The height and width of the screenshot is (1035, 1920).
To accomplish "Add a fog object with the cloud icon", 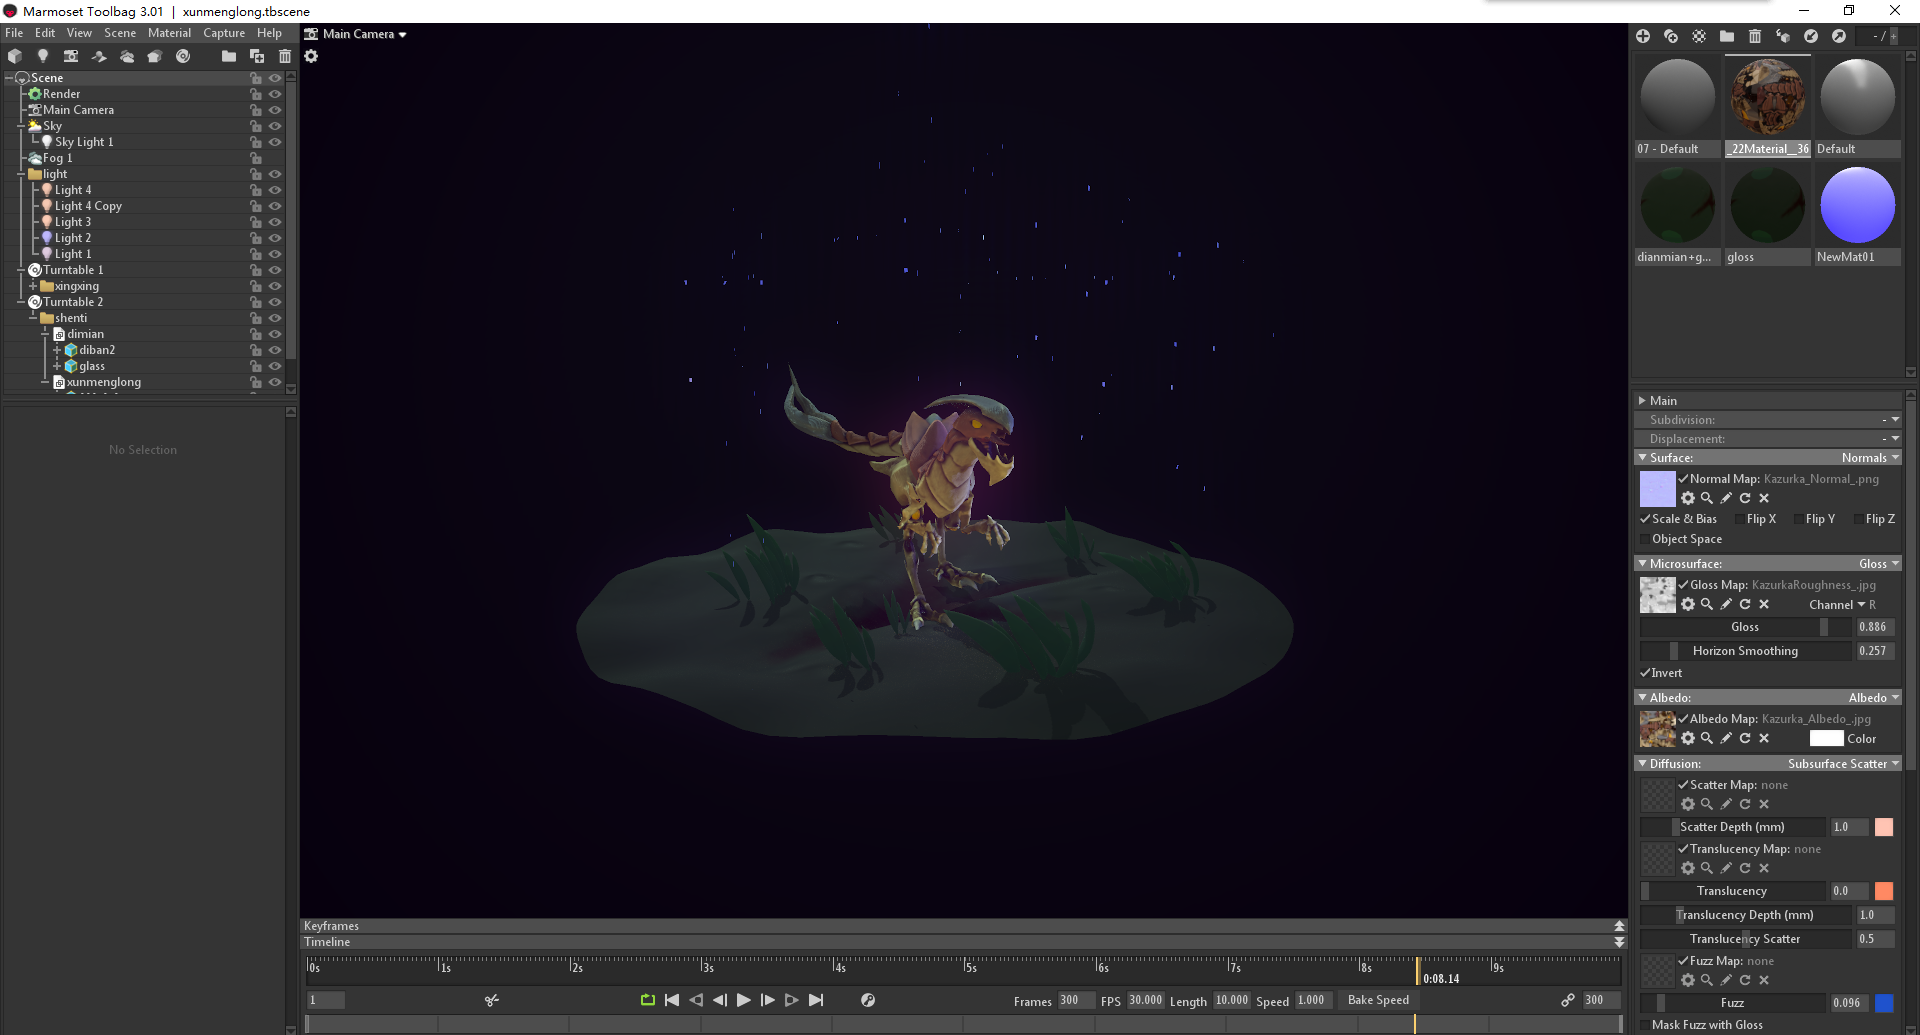I will [127, 56].
